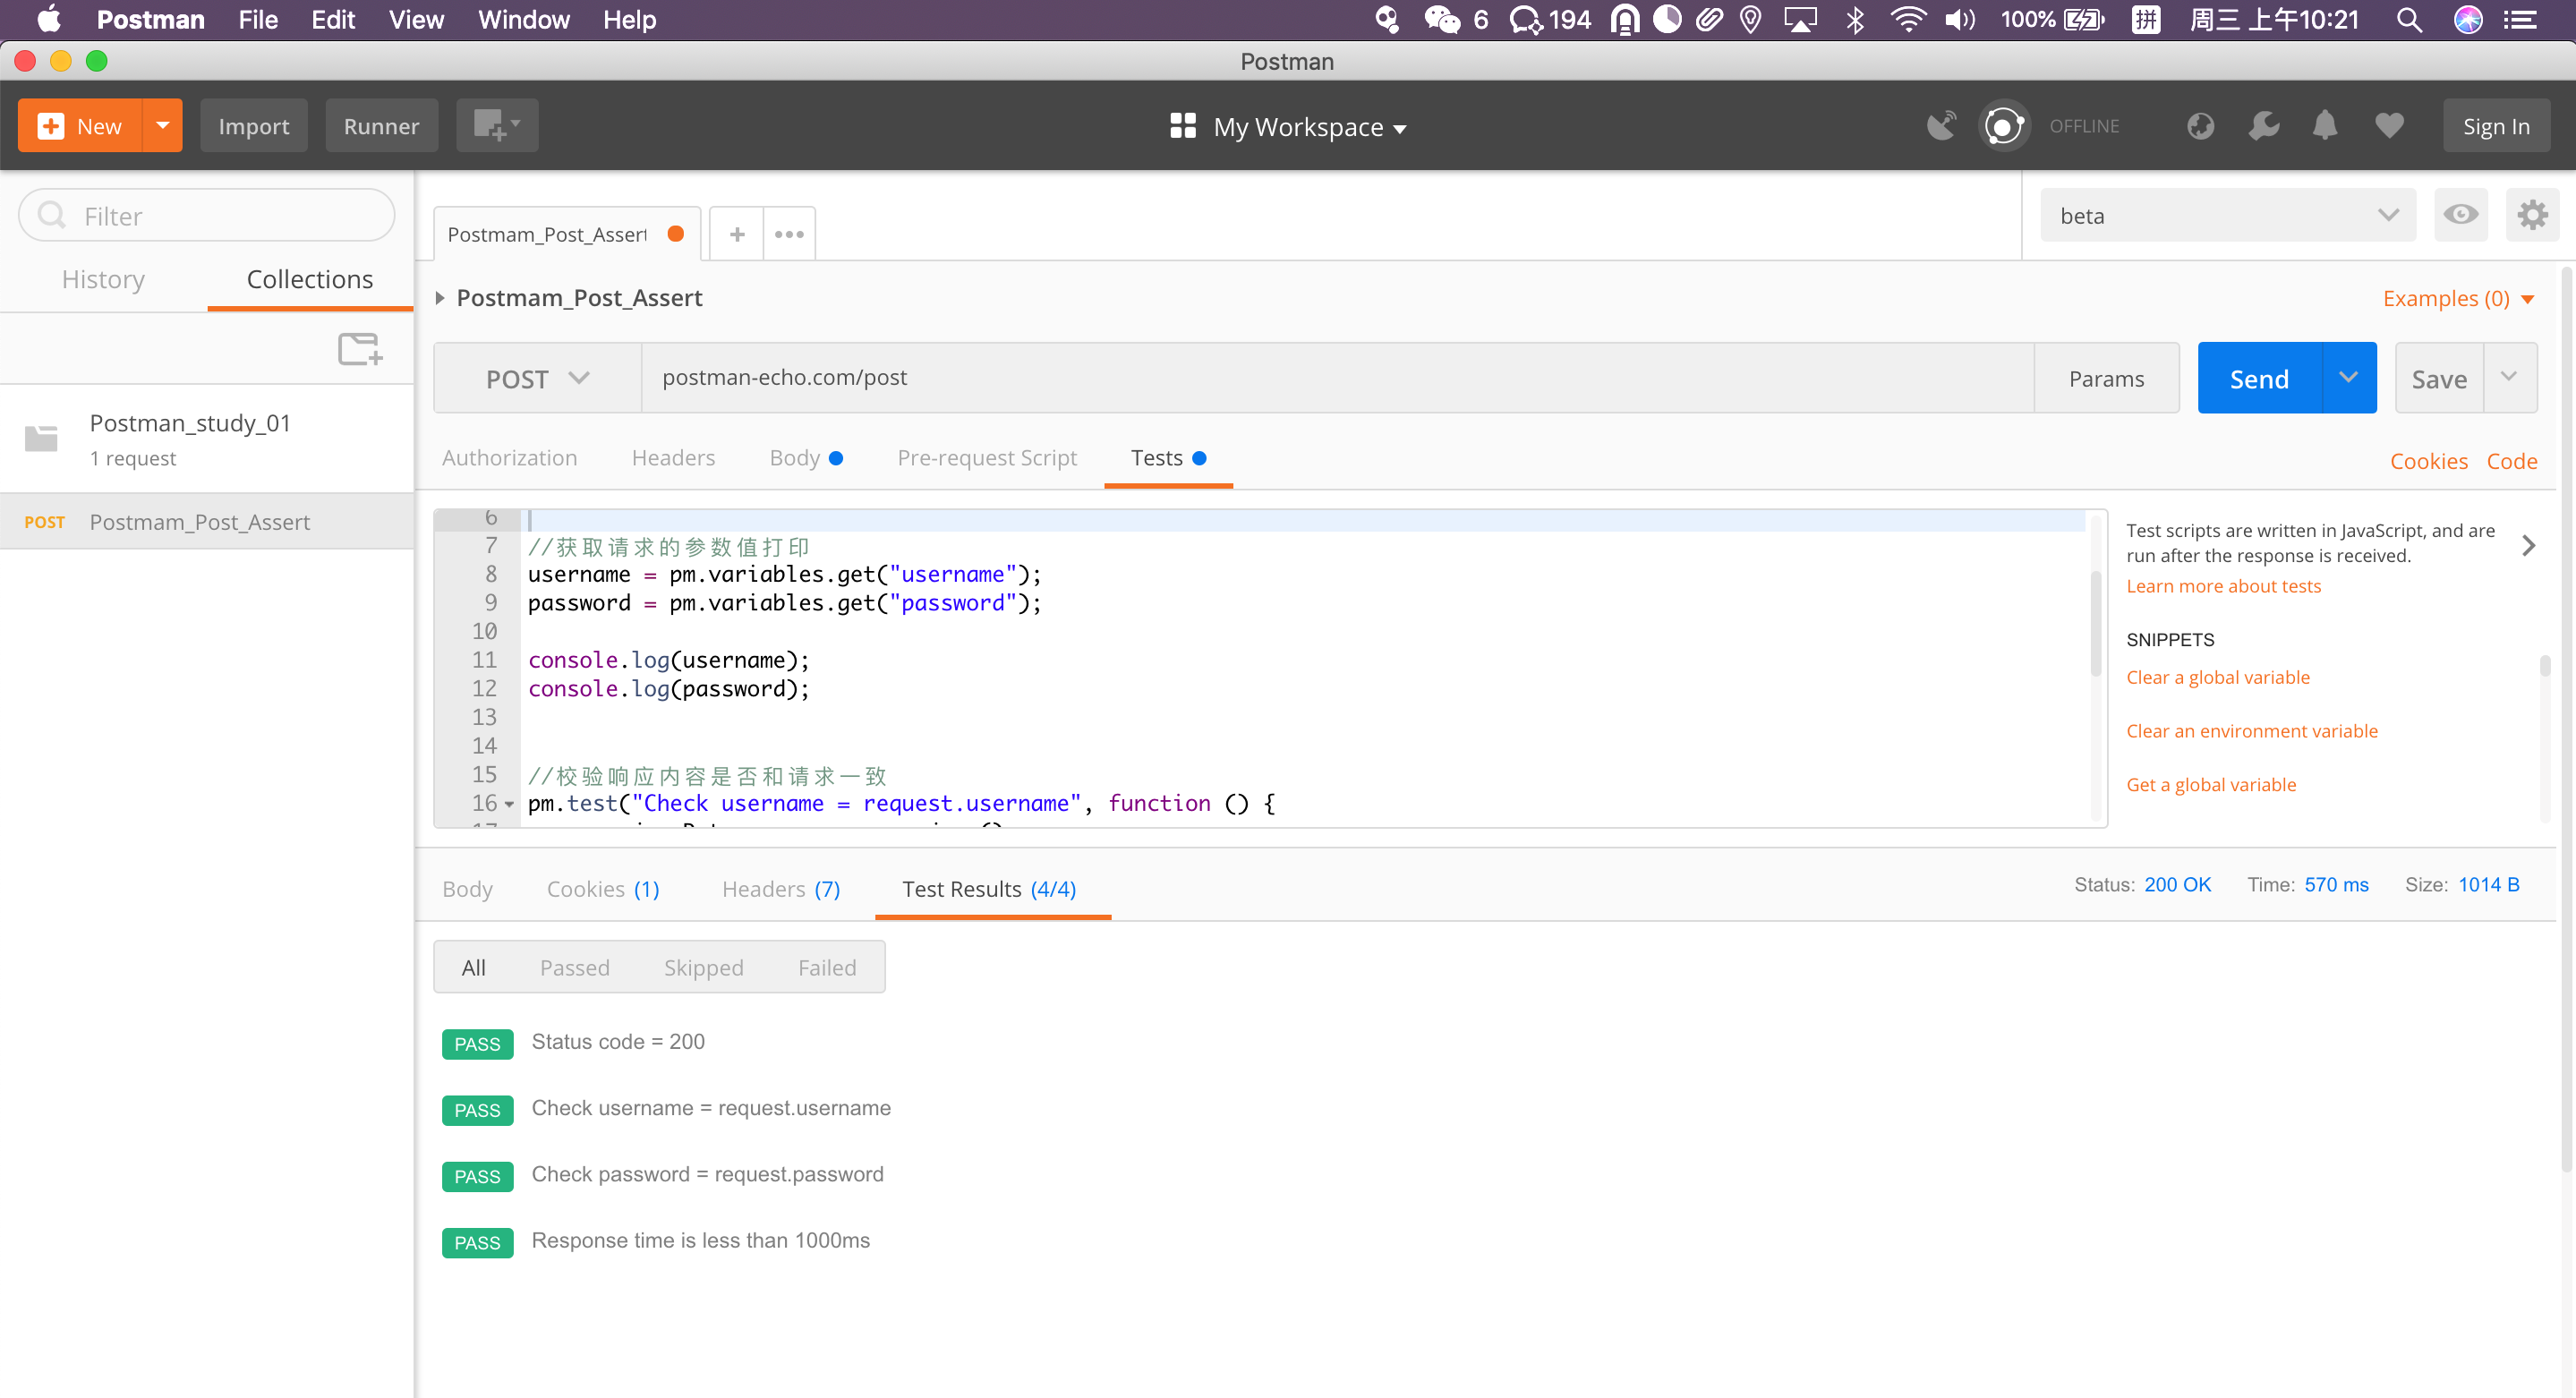Open the POST method dropdown

537,379
